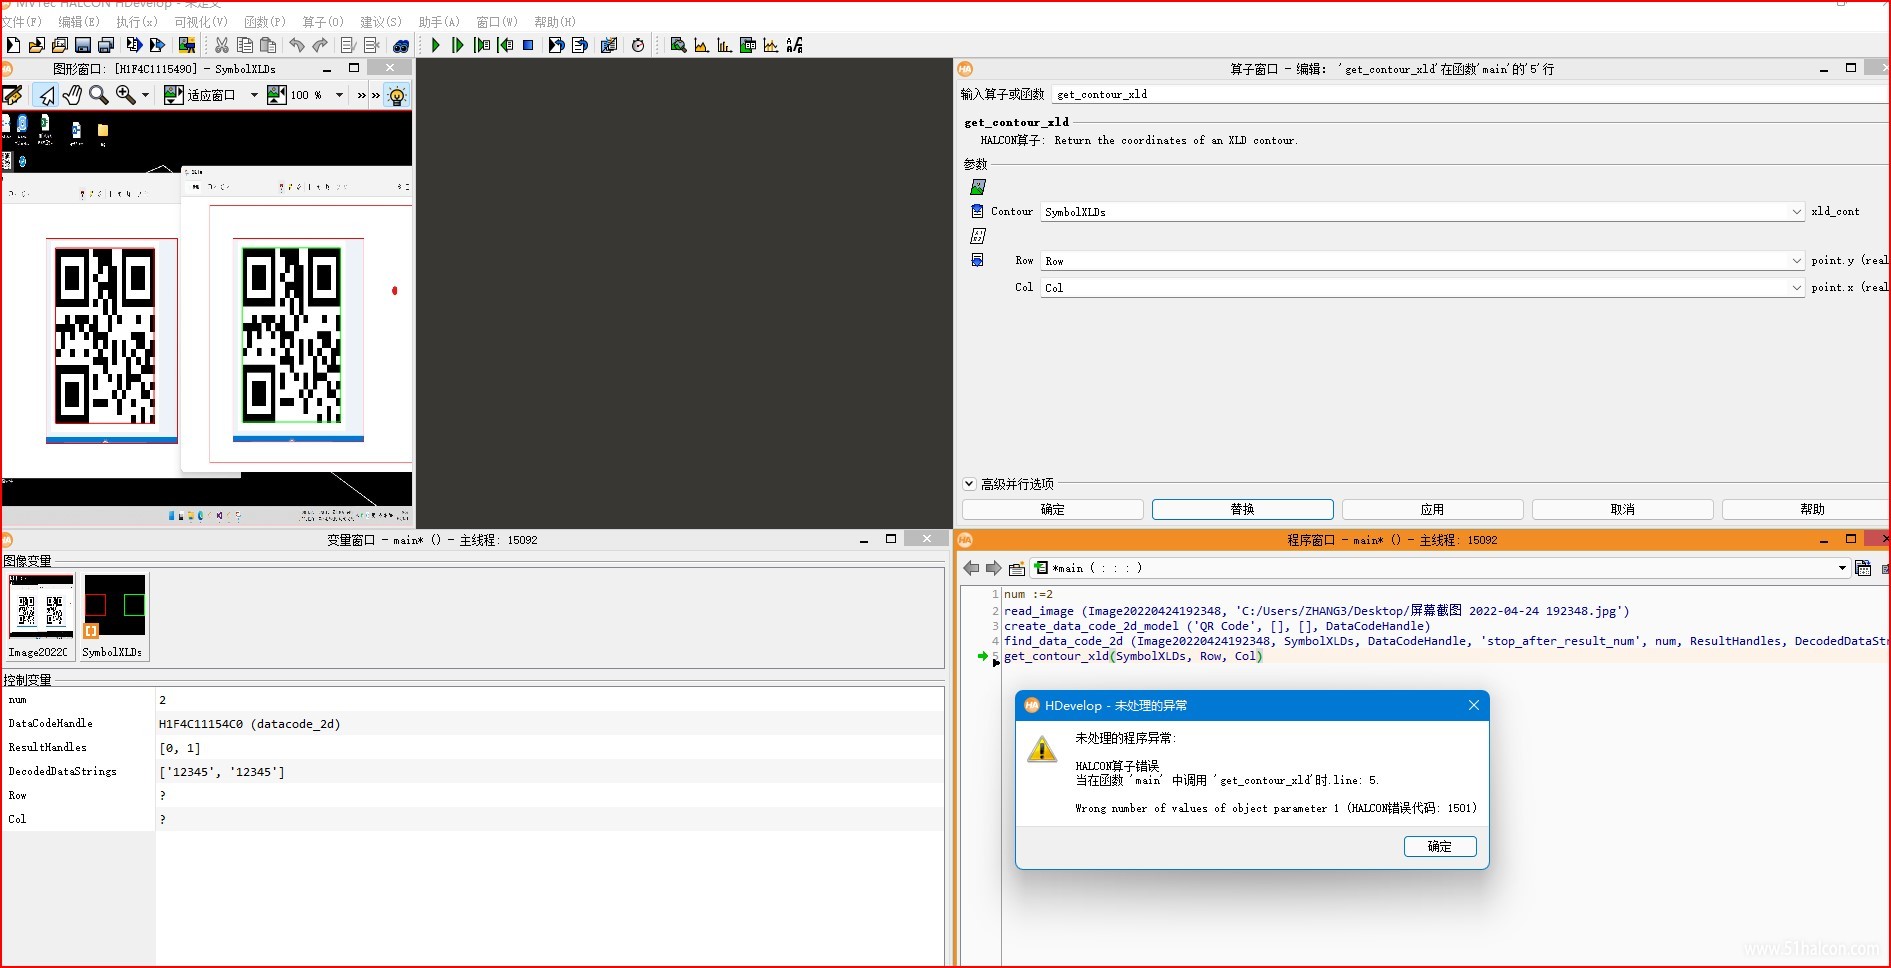This screenshot has height=968, width=1891.
Task: Undo the last edit
Action: pyautogui.click(x=297, y=45)
